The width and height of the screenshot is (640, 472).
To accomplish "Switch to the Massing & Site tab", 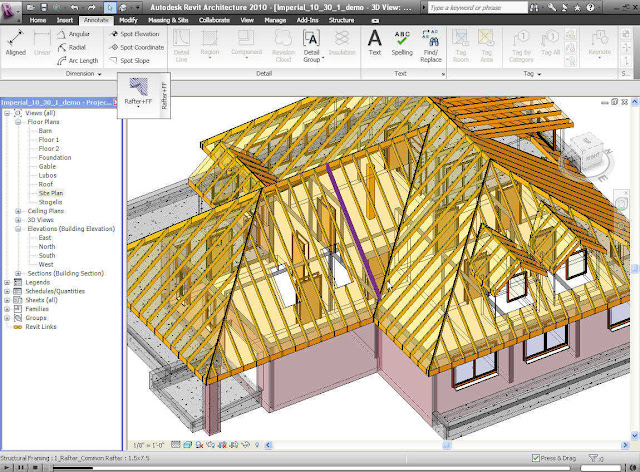I will (x=169, y=19).
